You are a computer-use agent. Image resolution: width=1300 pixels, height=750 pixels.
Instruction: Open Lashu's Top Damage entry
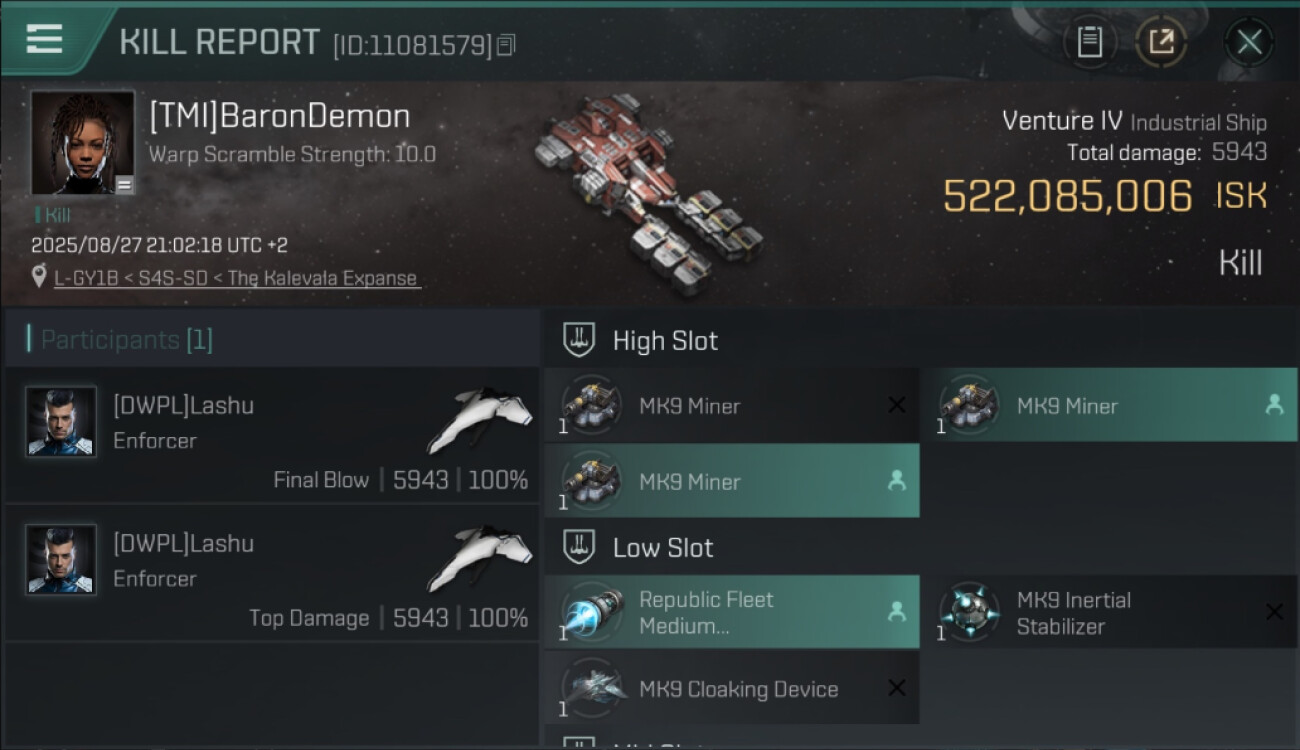click(x=272, y=573)
